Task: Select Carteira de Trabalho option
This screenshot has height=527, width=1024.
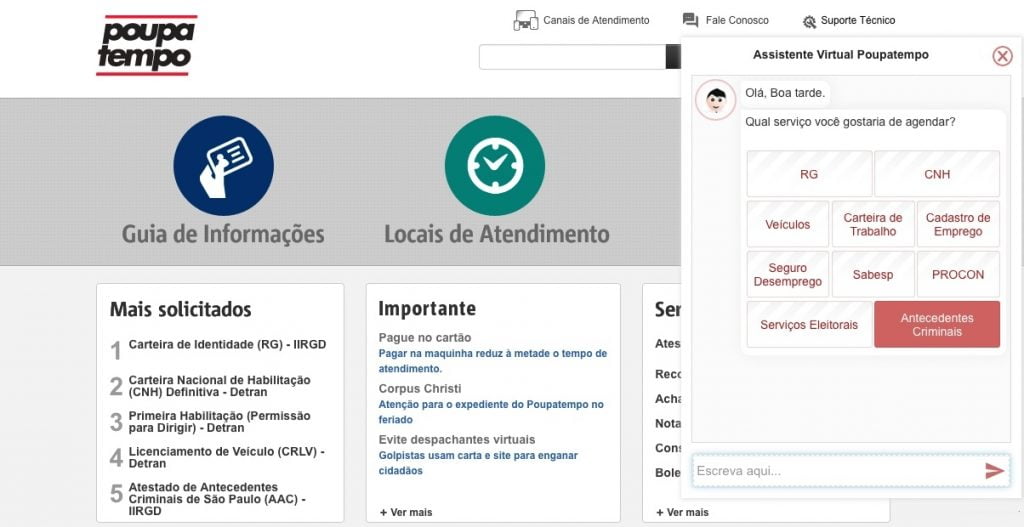Action: coord(872,224)
